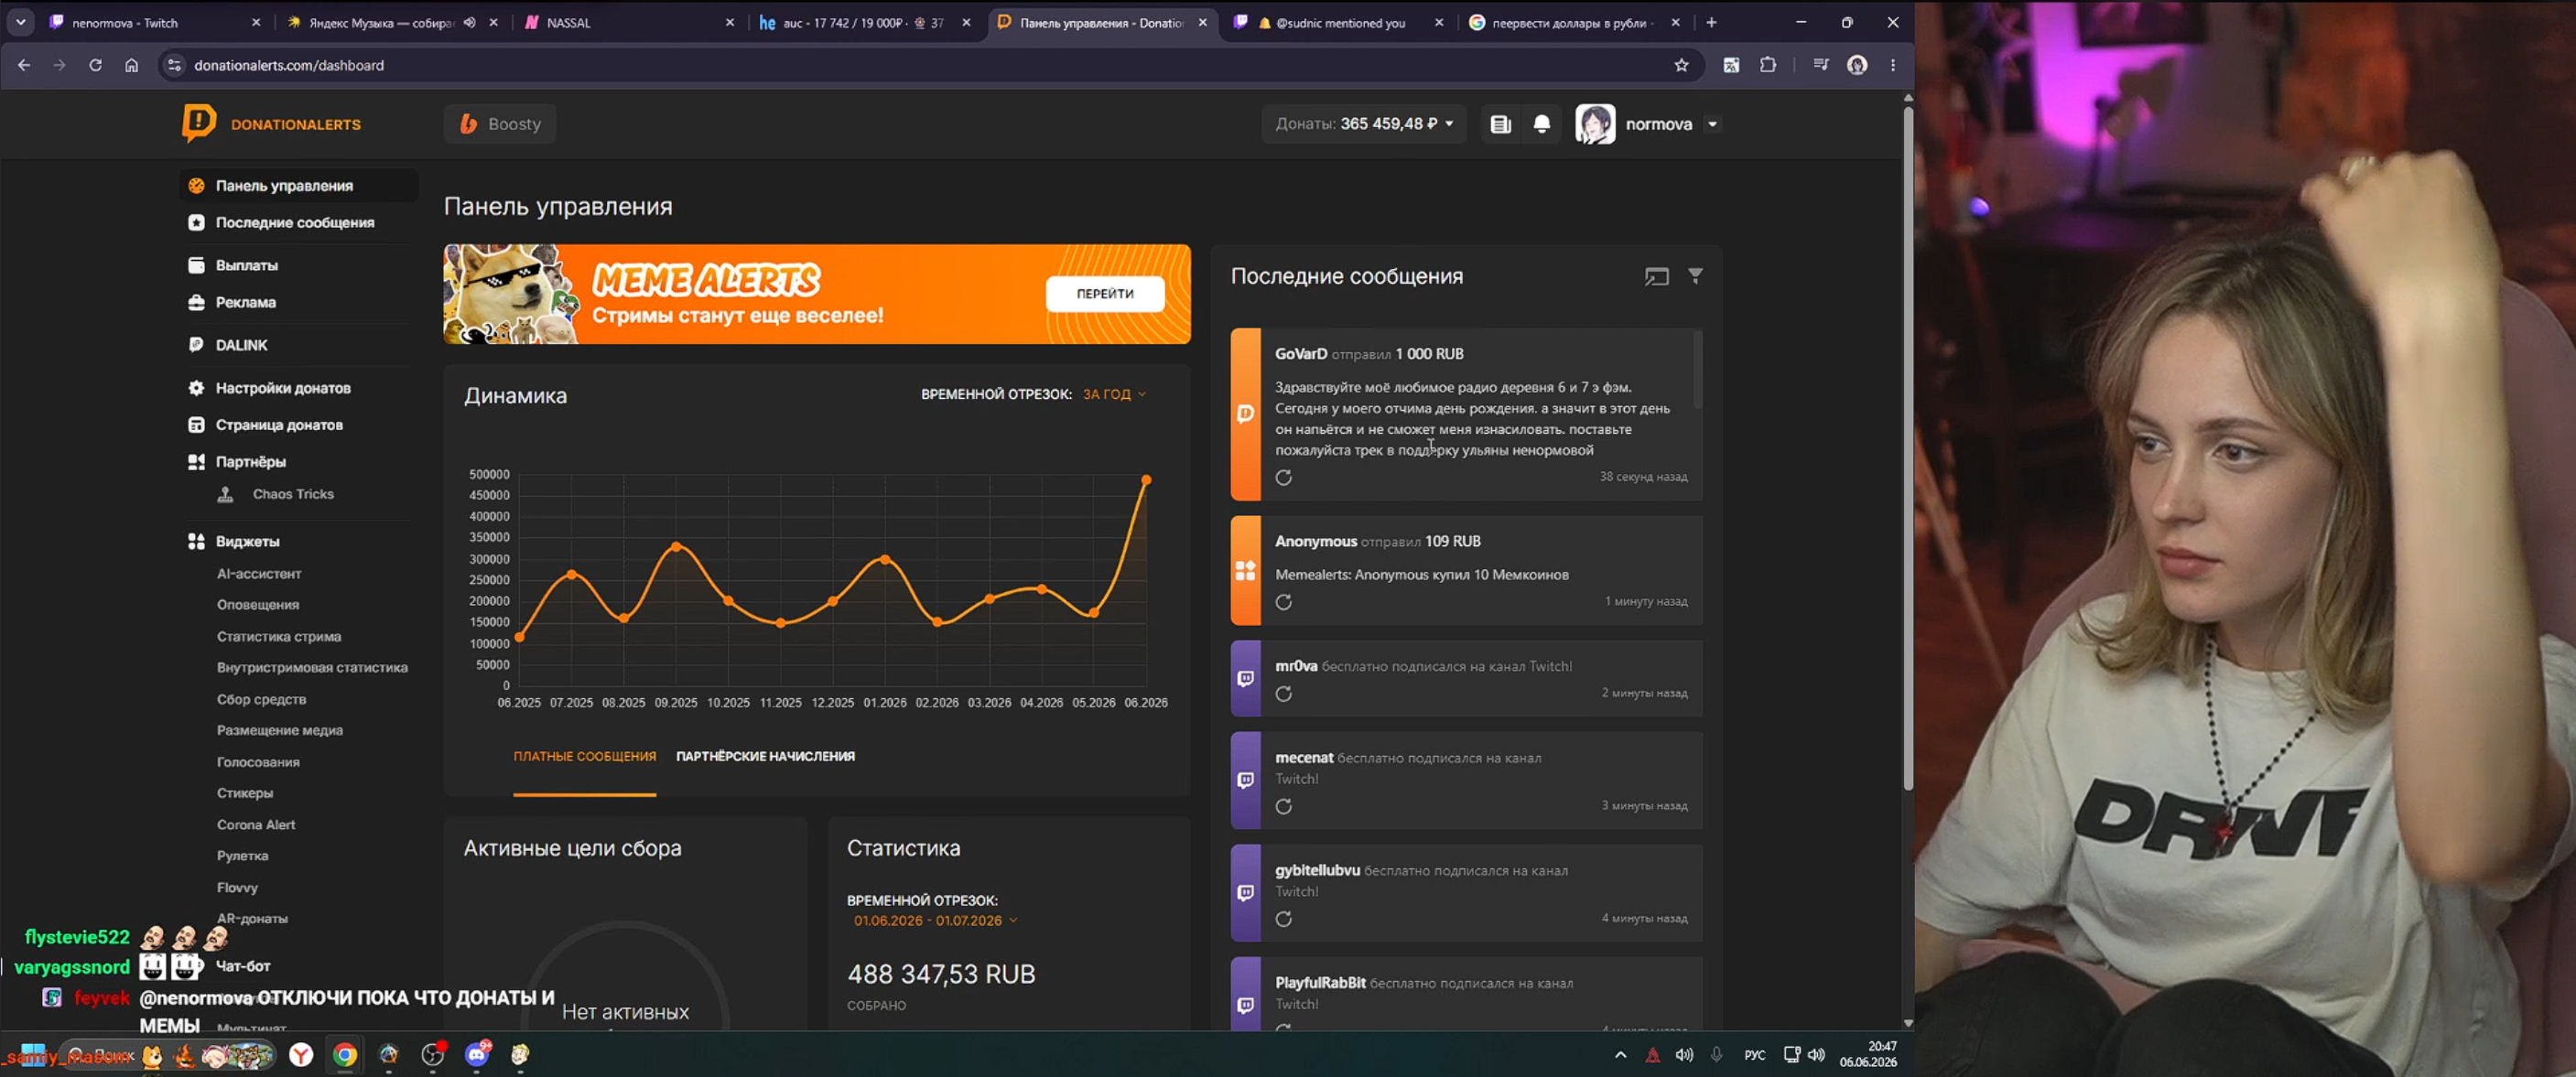This screenshot has width=2576, height=1077.
Task: Replay mr0va subscription alert
Action: click(x=1284, y=694)
